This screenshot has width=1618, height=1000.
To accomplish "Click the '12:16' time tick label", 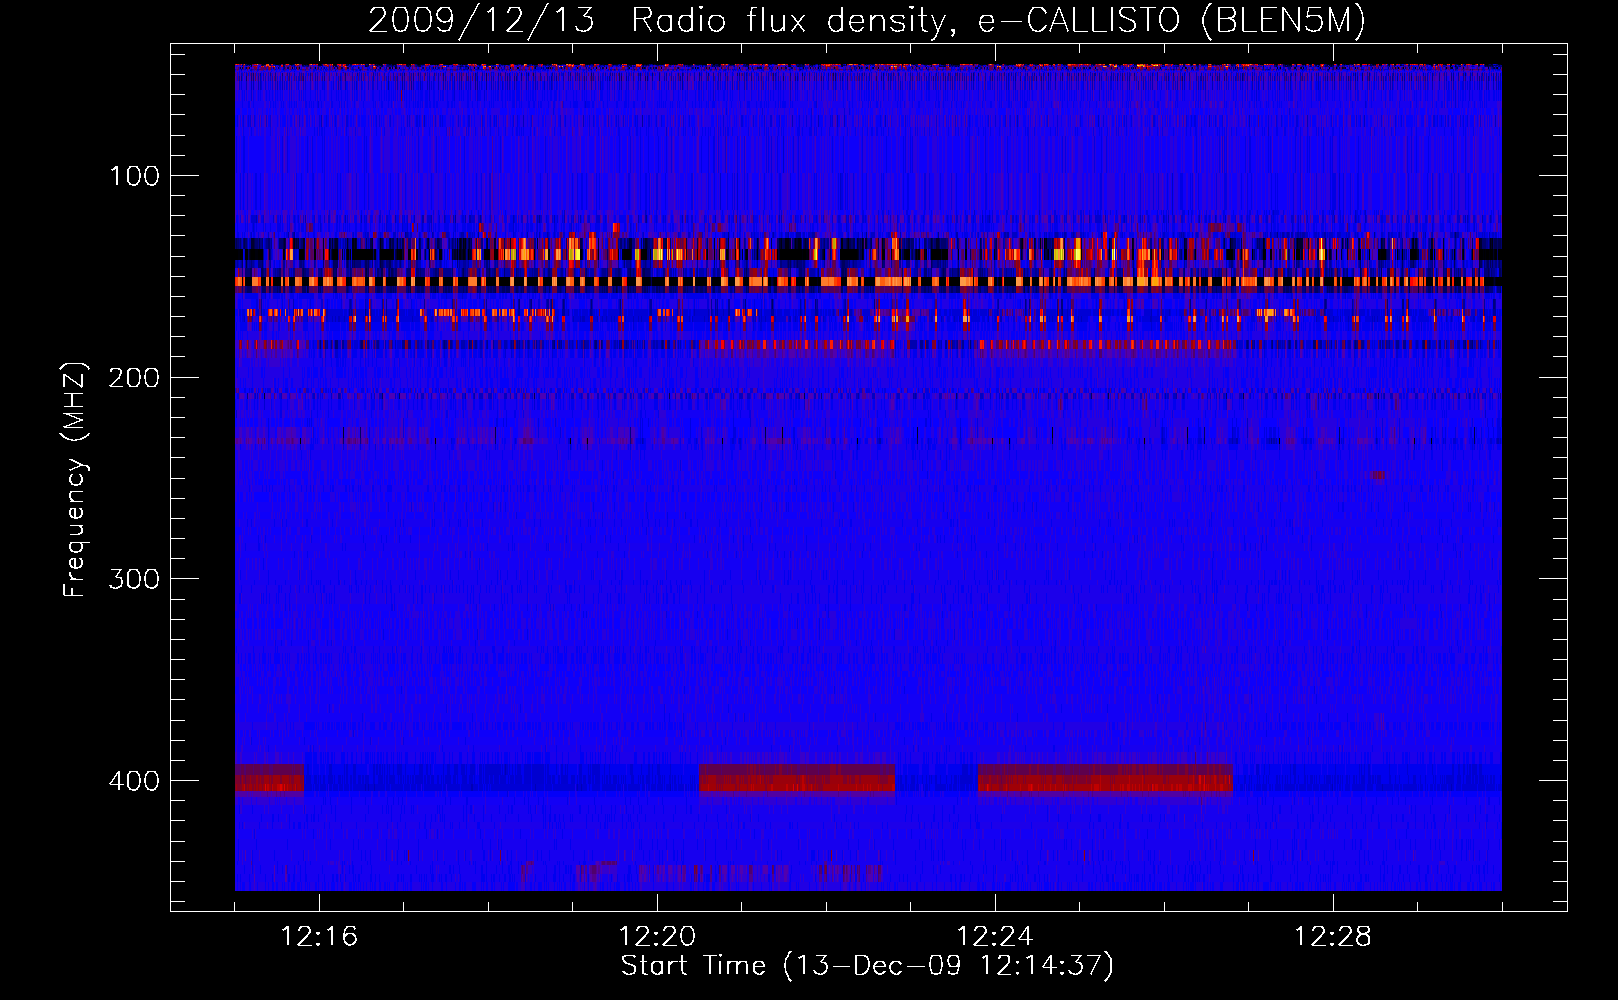I will [x=319, y=937].
